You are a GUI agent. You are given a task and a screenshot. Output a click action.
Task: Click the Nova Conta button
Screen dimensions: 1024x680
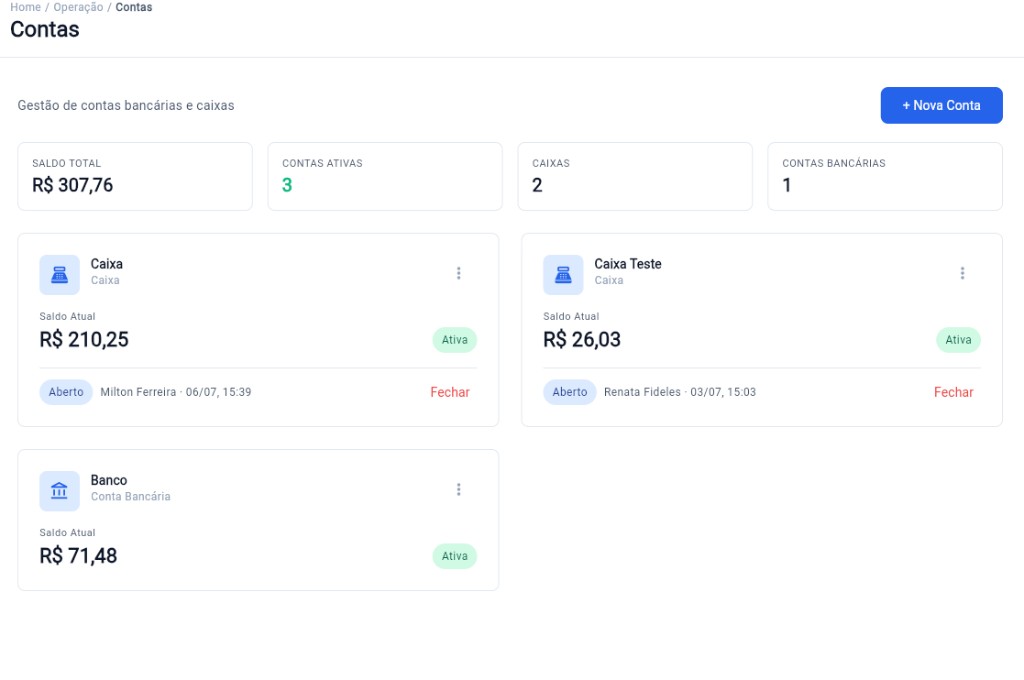[941, 105]
